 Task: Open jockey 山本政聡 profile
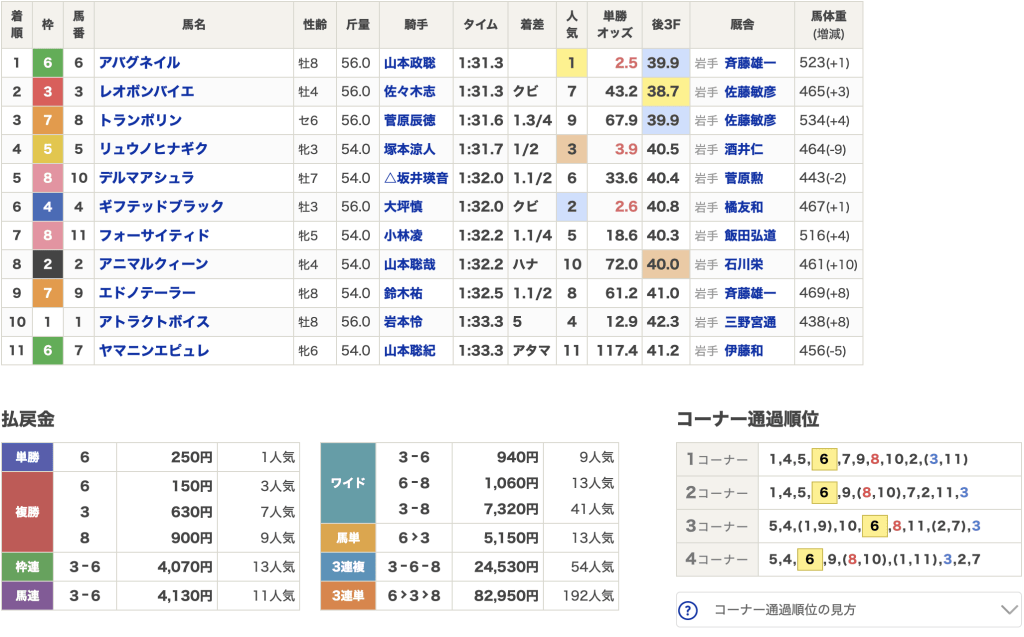click(x=409, y=63)
